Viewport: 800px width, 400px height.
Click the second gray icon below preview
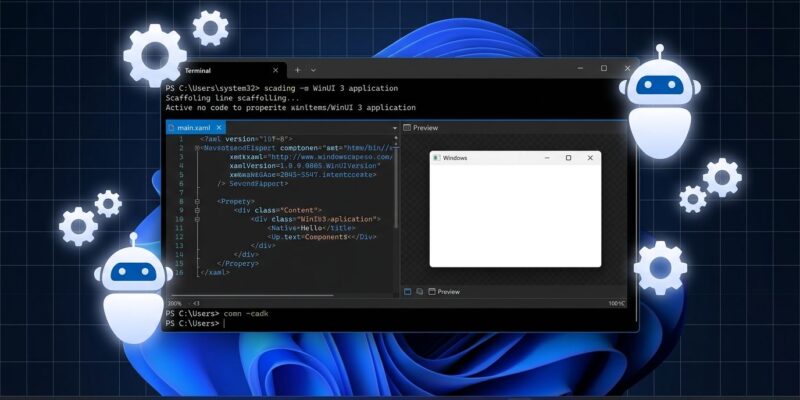pos(419,291)
